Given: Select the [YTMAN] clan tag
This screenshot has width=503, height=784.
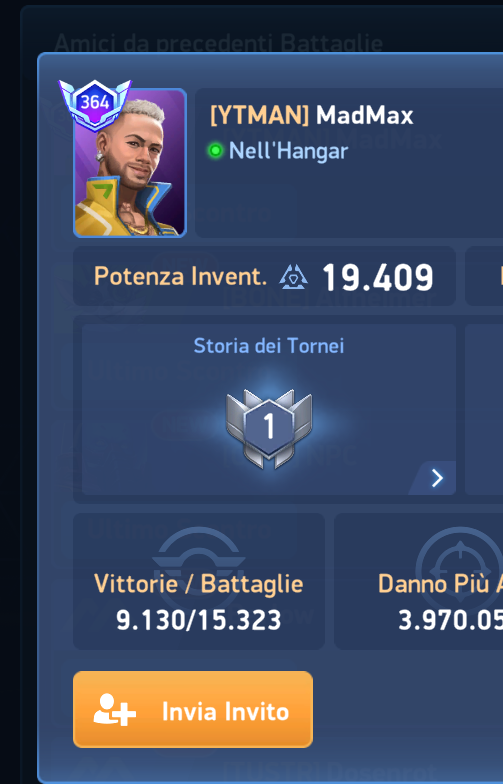Looking at the screenshot, I should pyautogui.click(x=260, y=116).
